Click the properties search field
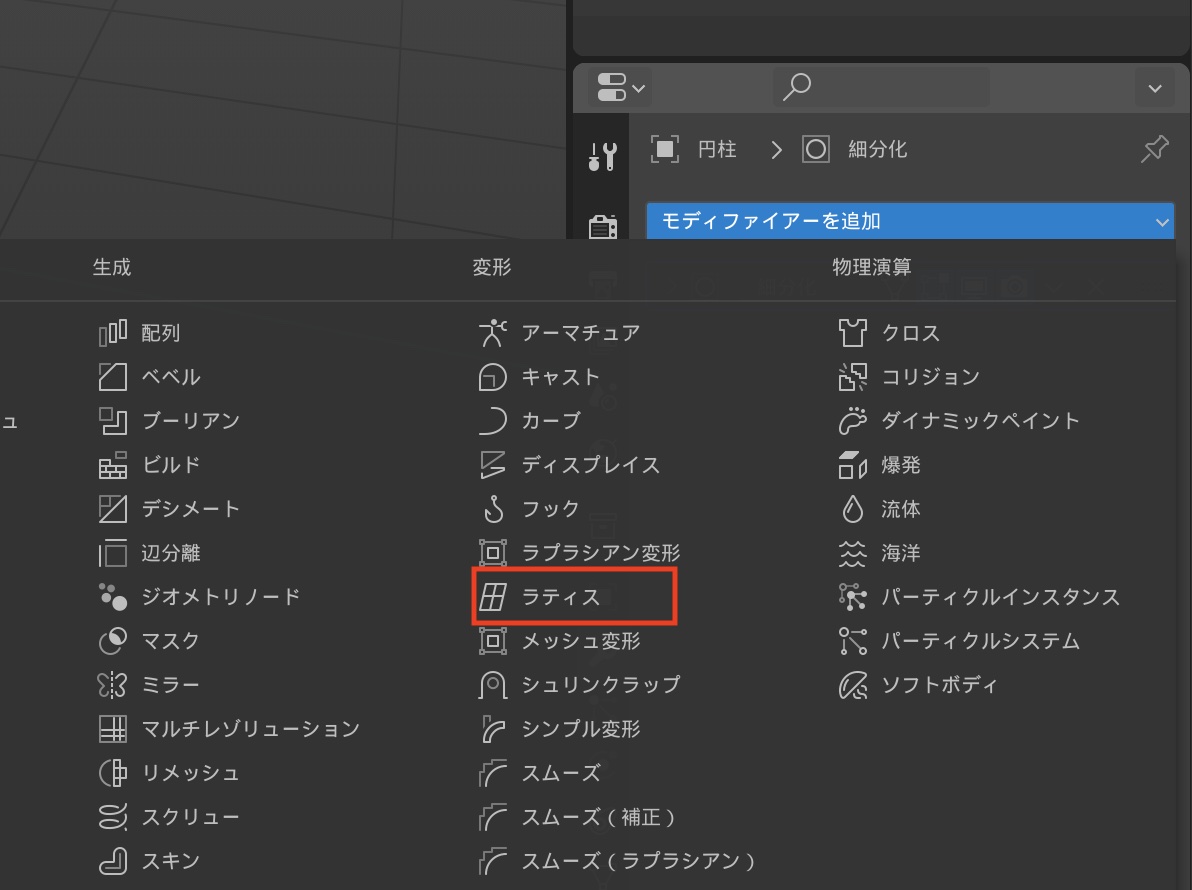The image size is (1192, 890). click(x=880, y=88)
